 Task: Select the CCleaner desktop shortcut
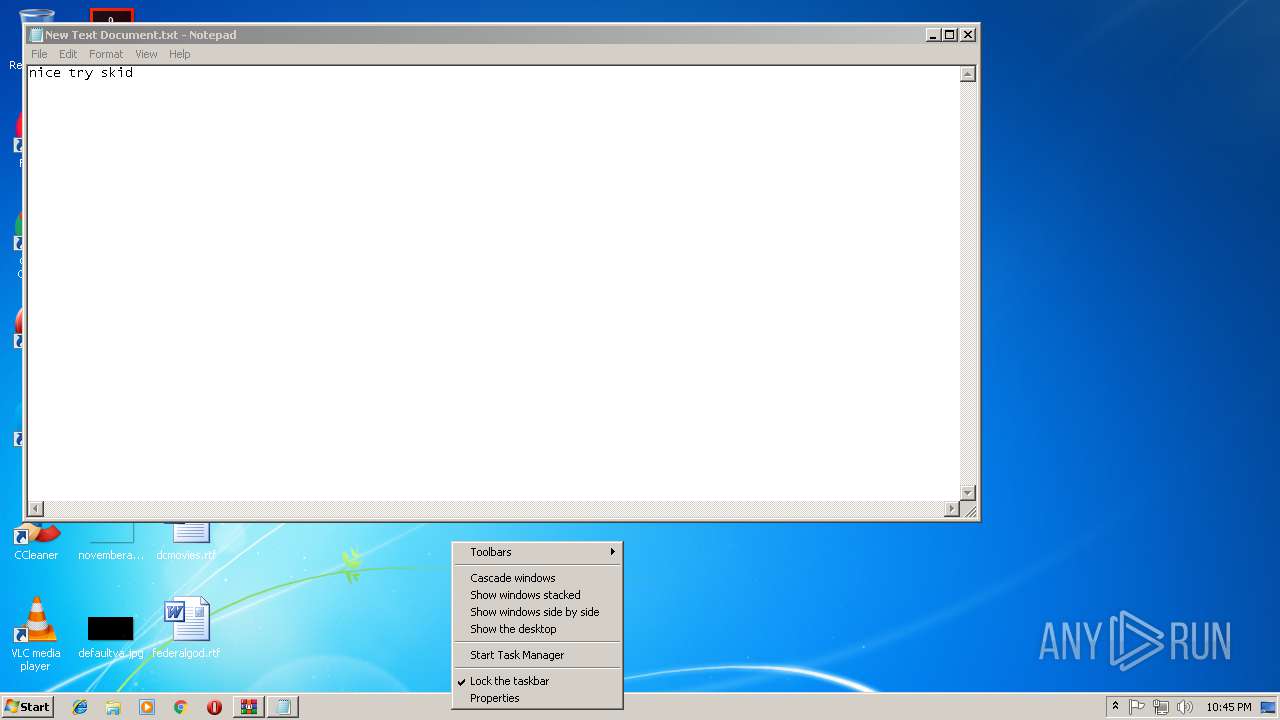pyautogui.click(x=36, y=541)
